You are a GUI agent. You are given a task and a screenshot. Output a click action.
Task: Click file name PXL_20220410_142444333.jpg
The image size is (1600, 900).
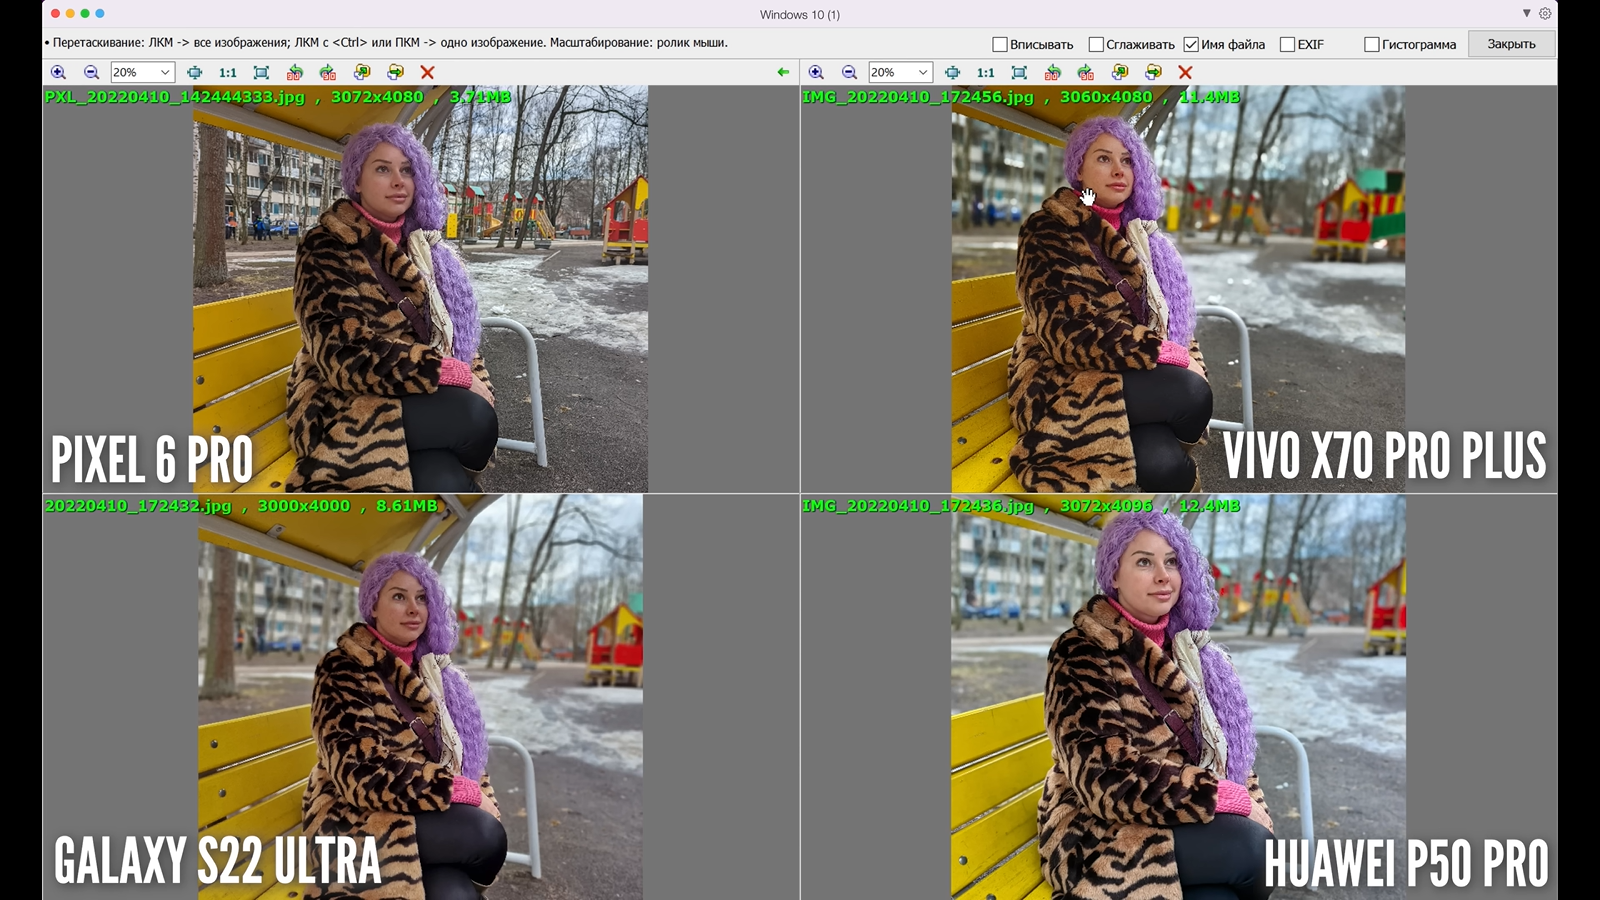pyautogui.click(x=175, y=97)
